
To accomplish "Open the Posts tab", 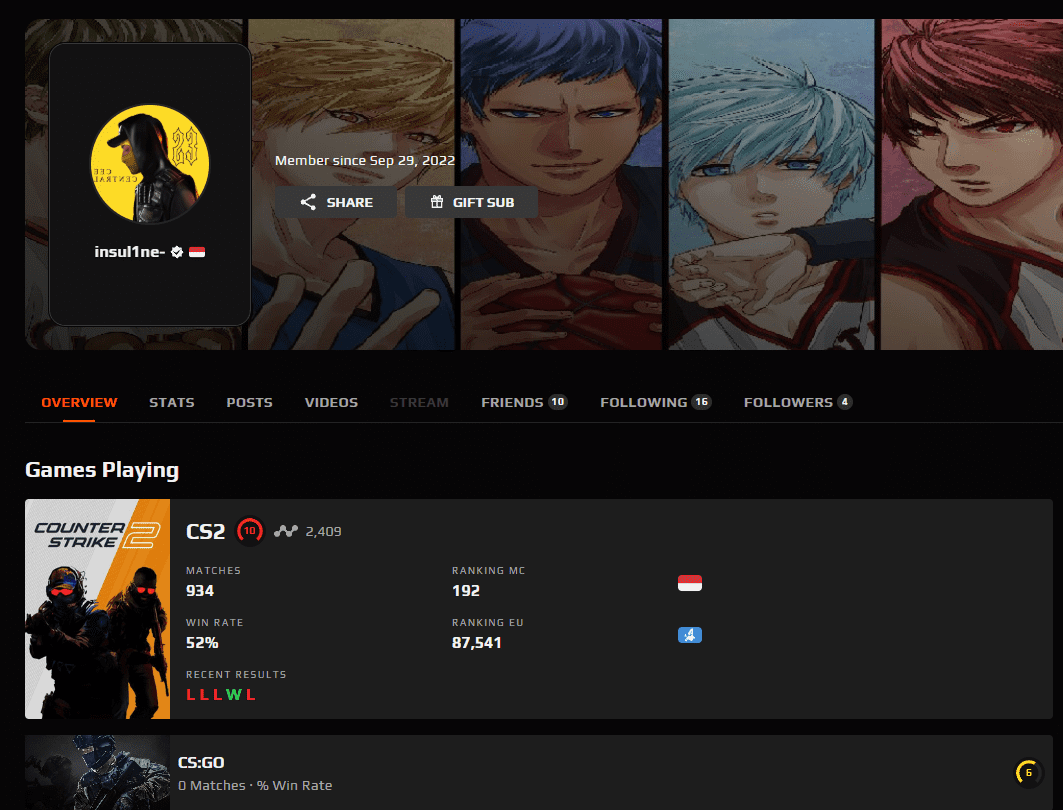I will point(249,402).
